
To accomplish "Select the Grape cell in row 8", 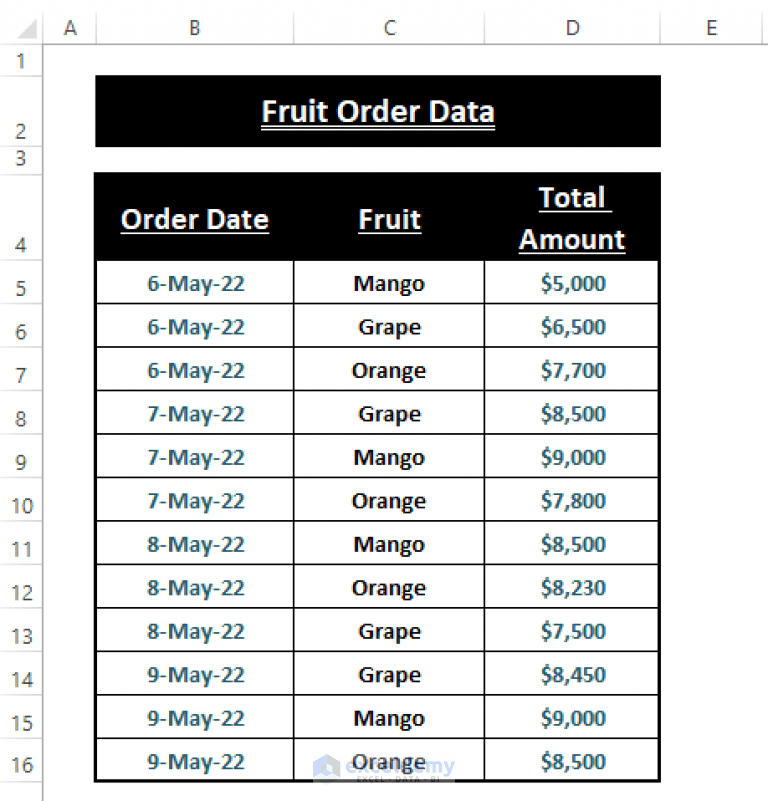I will click(x=388, y=413).
